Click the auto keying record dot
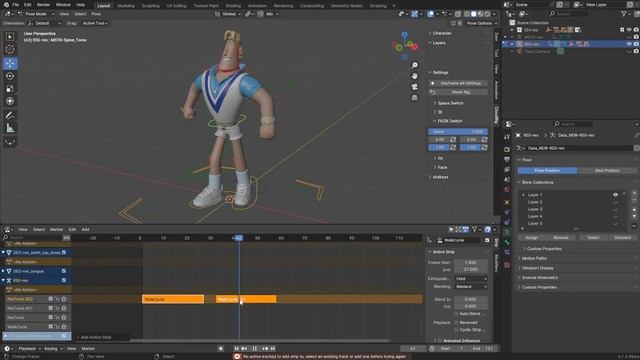Image resolution: width=640 pixels, height=360 pixels. click(x=221, y=349)
